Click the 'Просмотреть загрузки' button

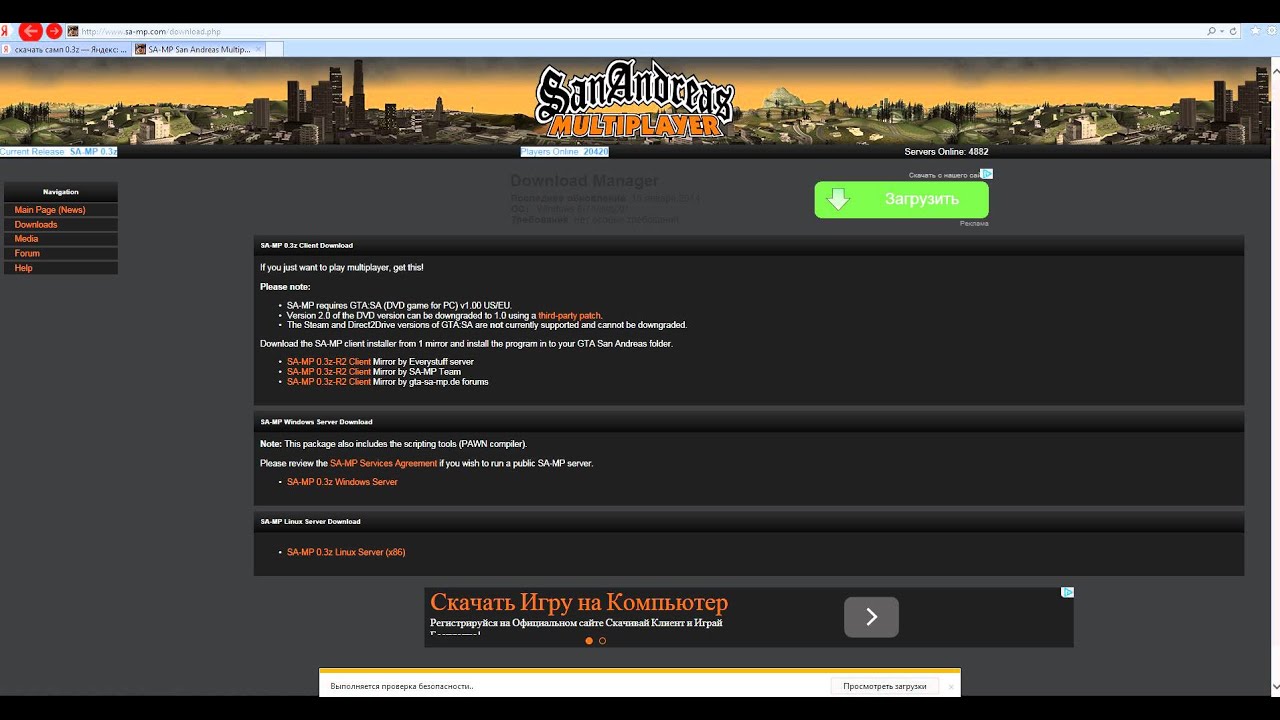[884, 686]
